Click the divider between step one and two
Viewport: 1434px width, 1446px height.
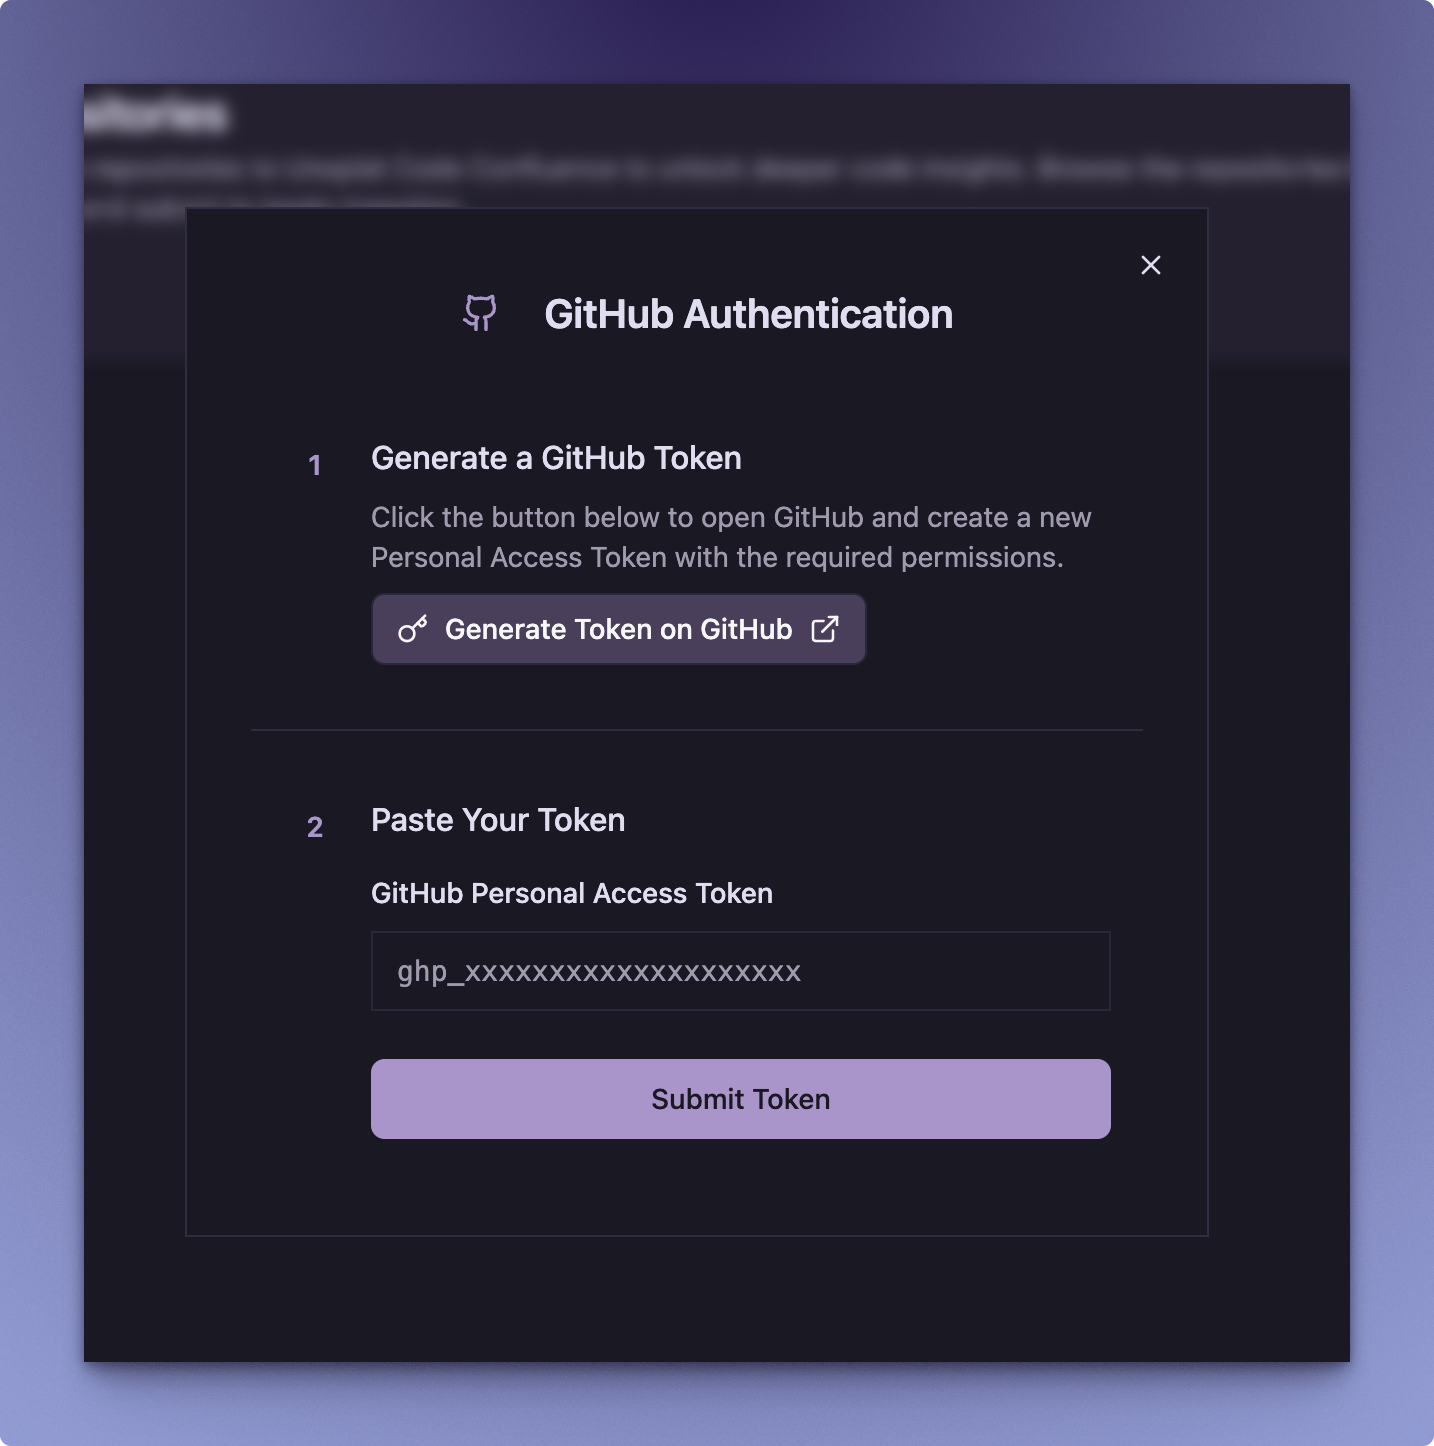[x=697, y=730]
